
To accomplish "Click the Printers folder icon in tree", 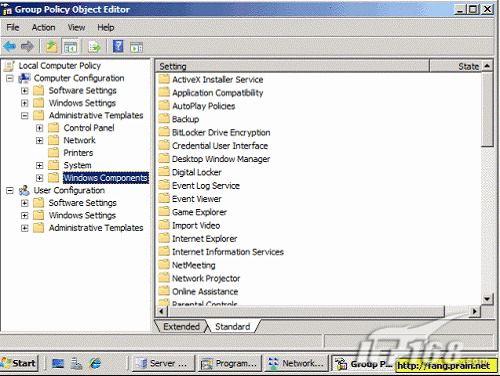I will pyautogui.click(x=54, y=153).
